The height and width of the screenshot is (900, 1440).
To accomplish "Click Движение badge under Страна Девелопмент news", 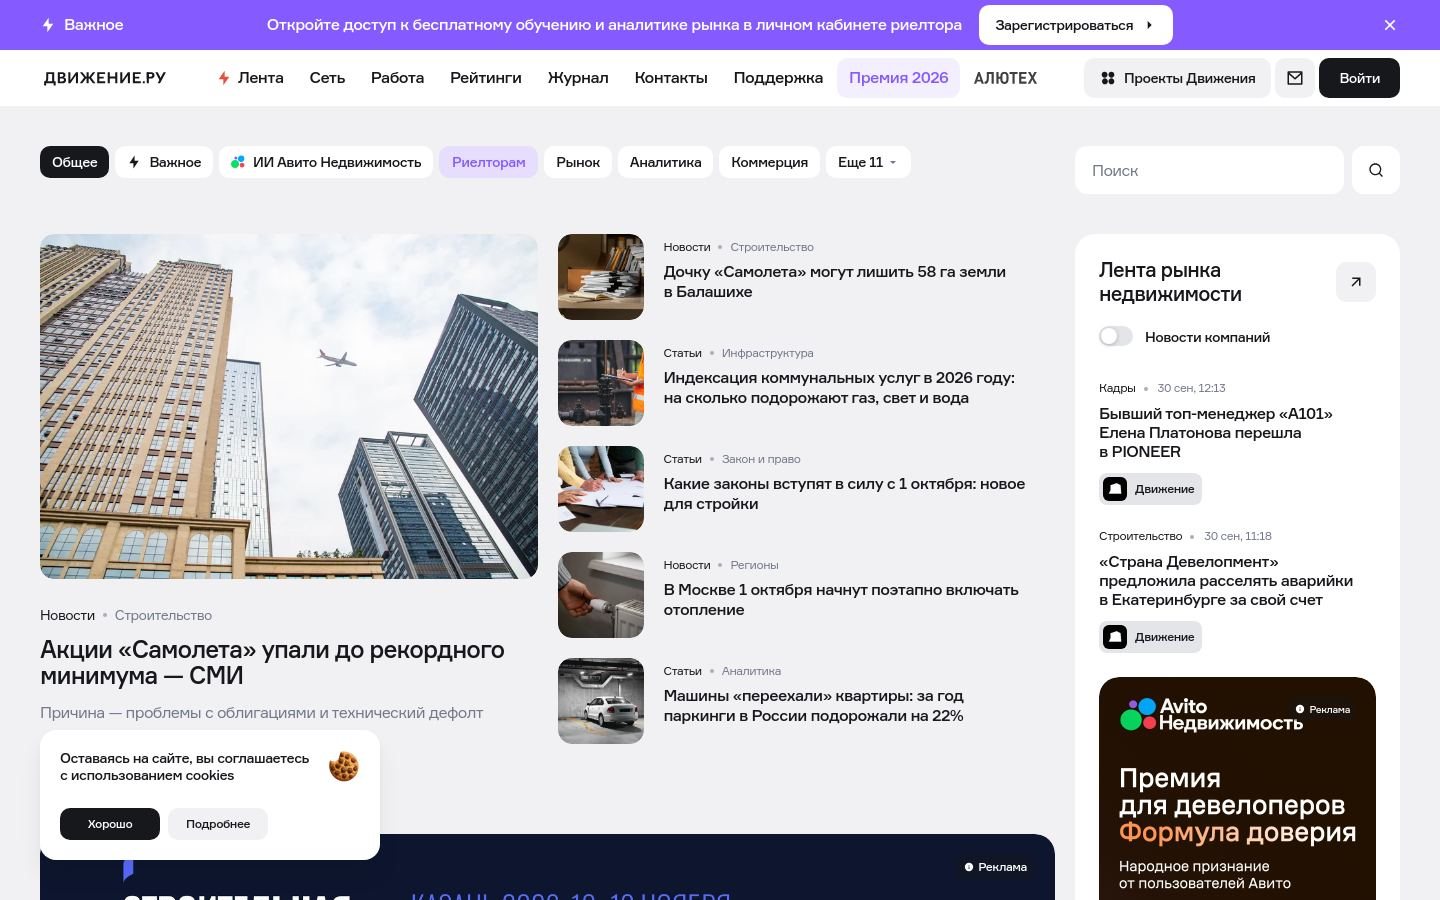I will tap(1150, 637).
